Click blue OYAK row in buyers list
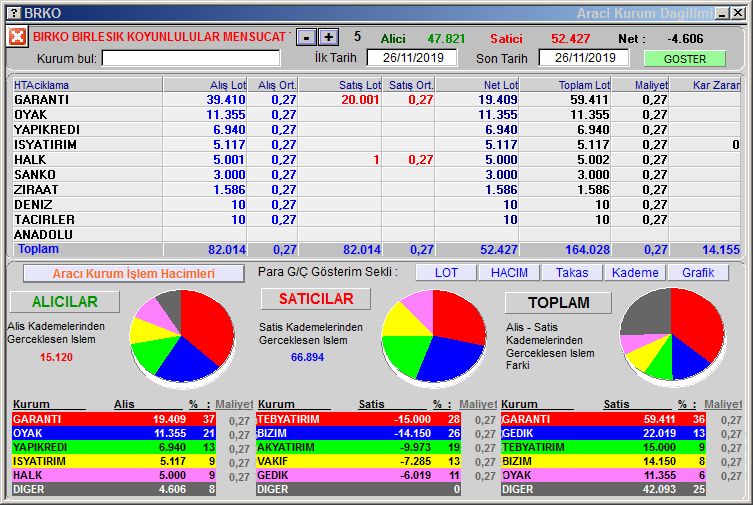Viewport: 753px width, 505px height. [x=114, y=433]
